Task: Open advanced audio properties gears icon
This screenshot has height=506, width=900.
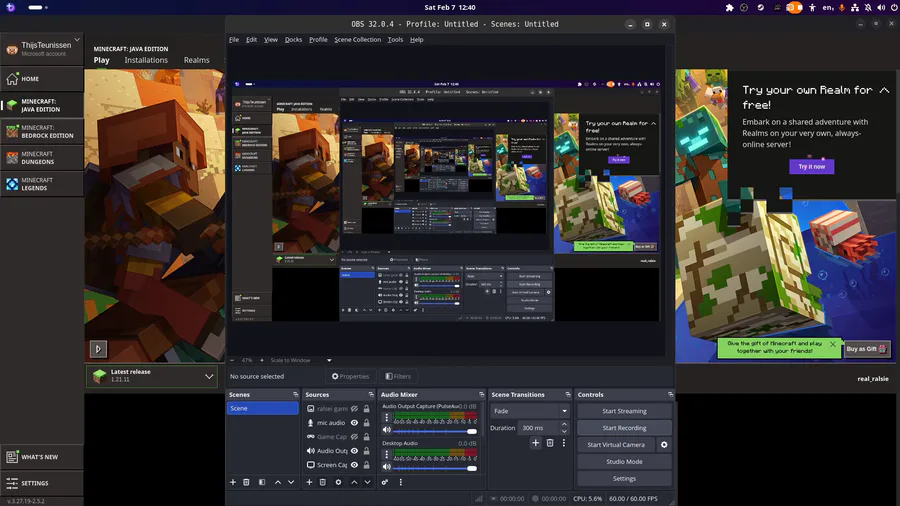Action: tap(385, 482)
